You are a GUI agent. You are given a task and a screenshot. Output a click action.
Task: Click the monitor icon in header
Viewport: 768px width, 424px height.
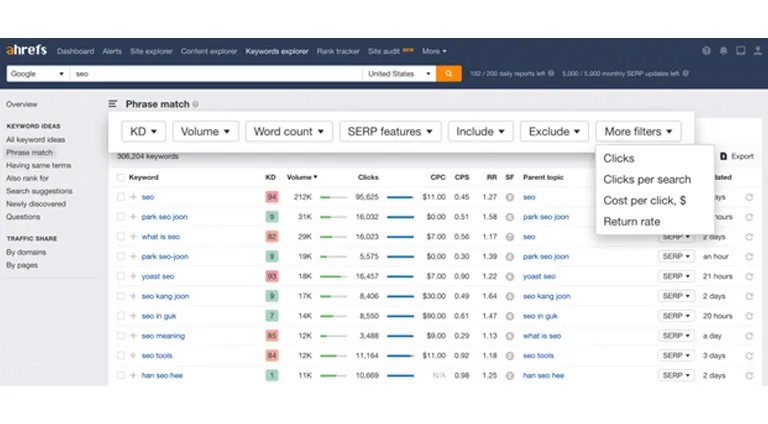pyautogui.click(x=741, y=50)
